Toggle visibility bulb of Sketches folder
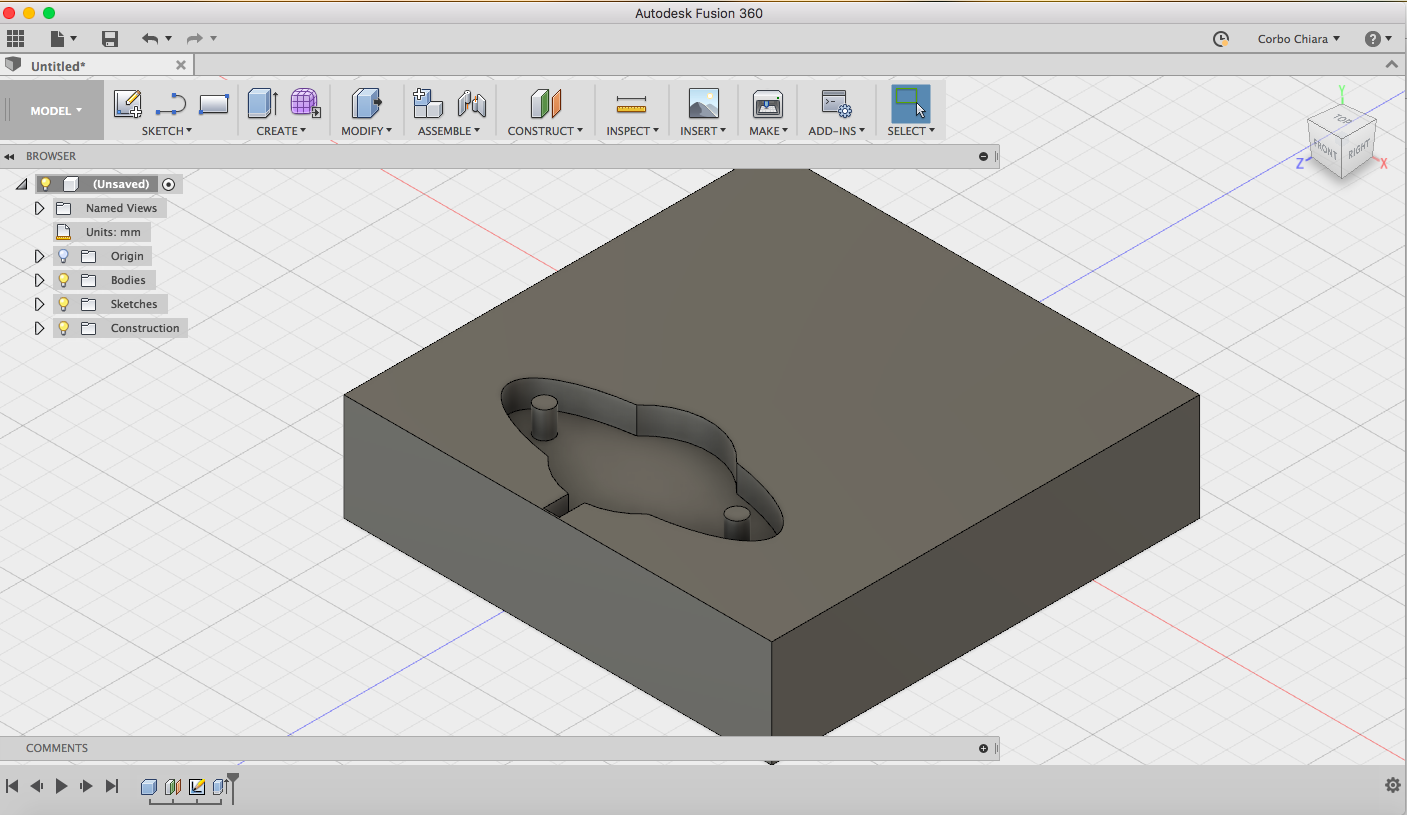This screenshot has height=815, width=1407. click(64, 304)
